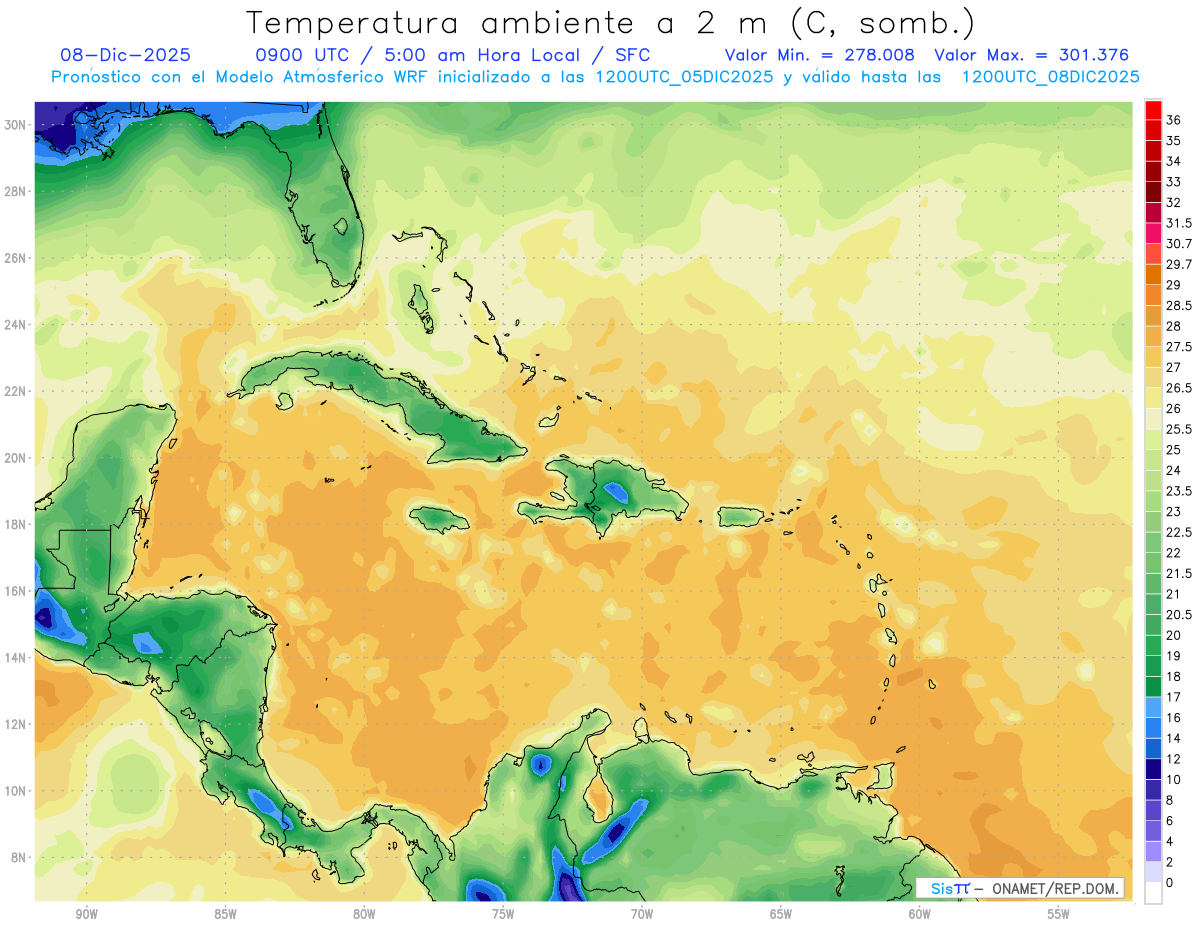
Task: Click the "12N" latitude label
Action: 16,724
